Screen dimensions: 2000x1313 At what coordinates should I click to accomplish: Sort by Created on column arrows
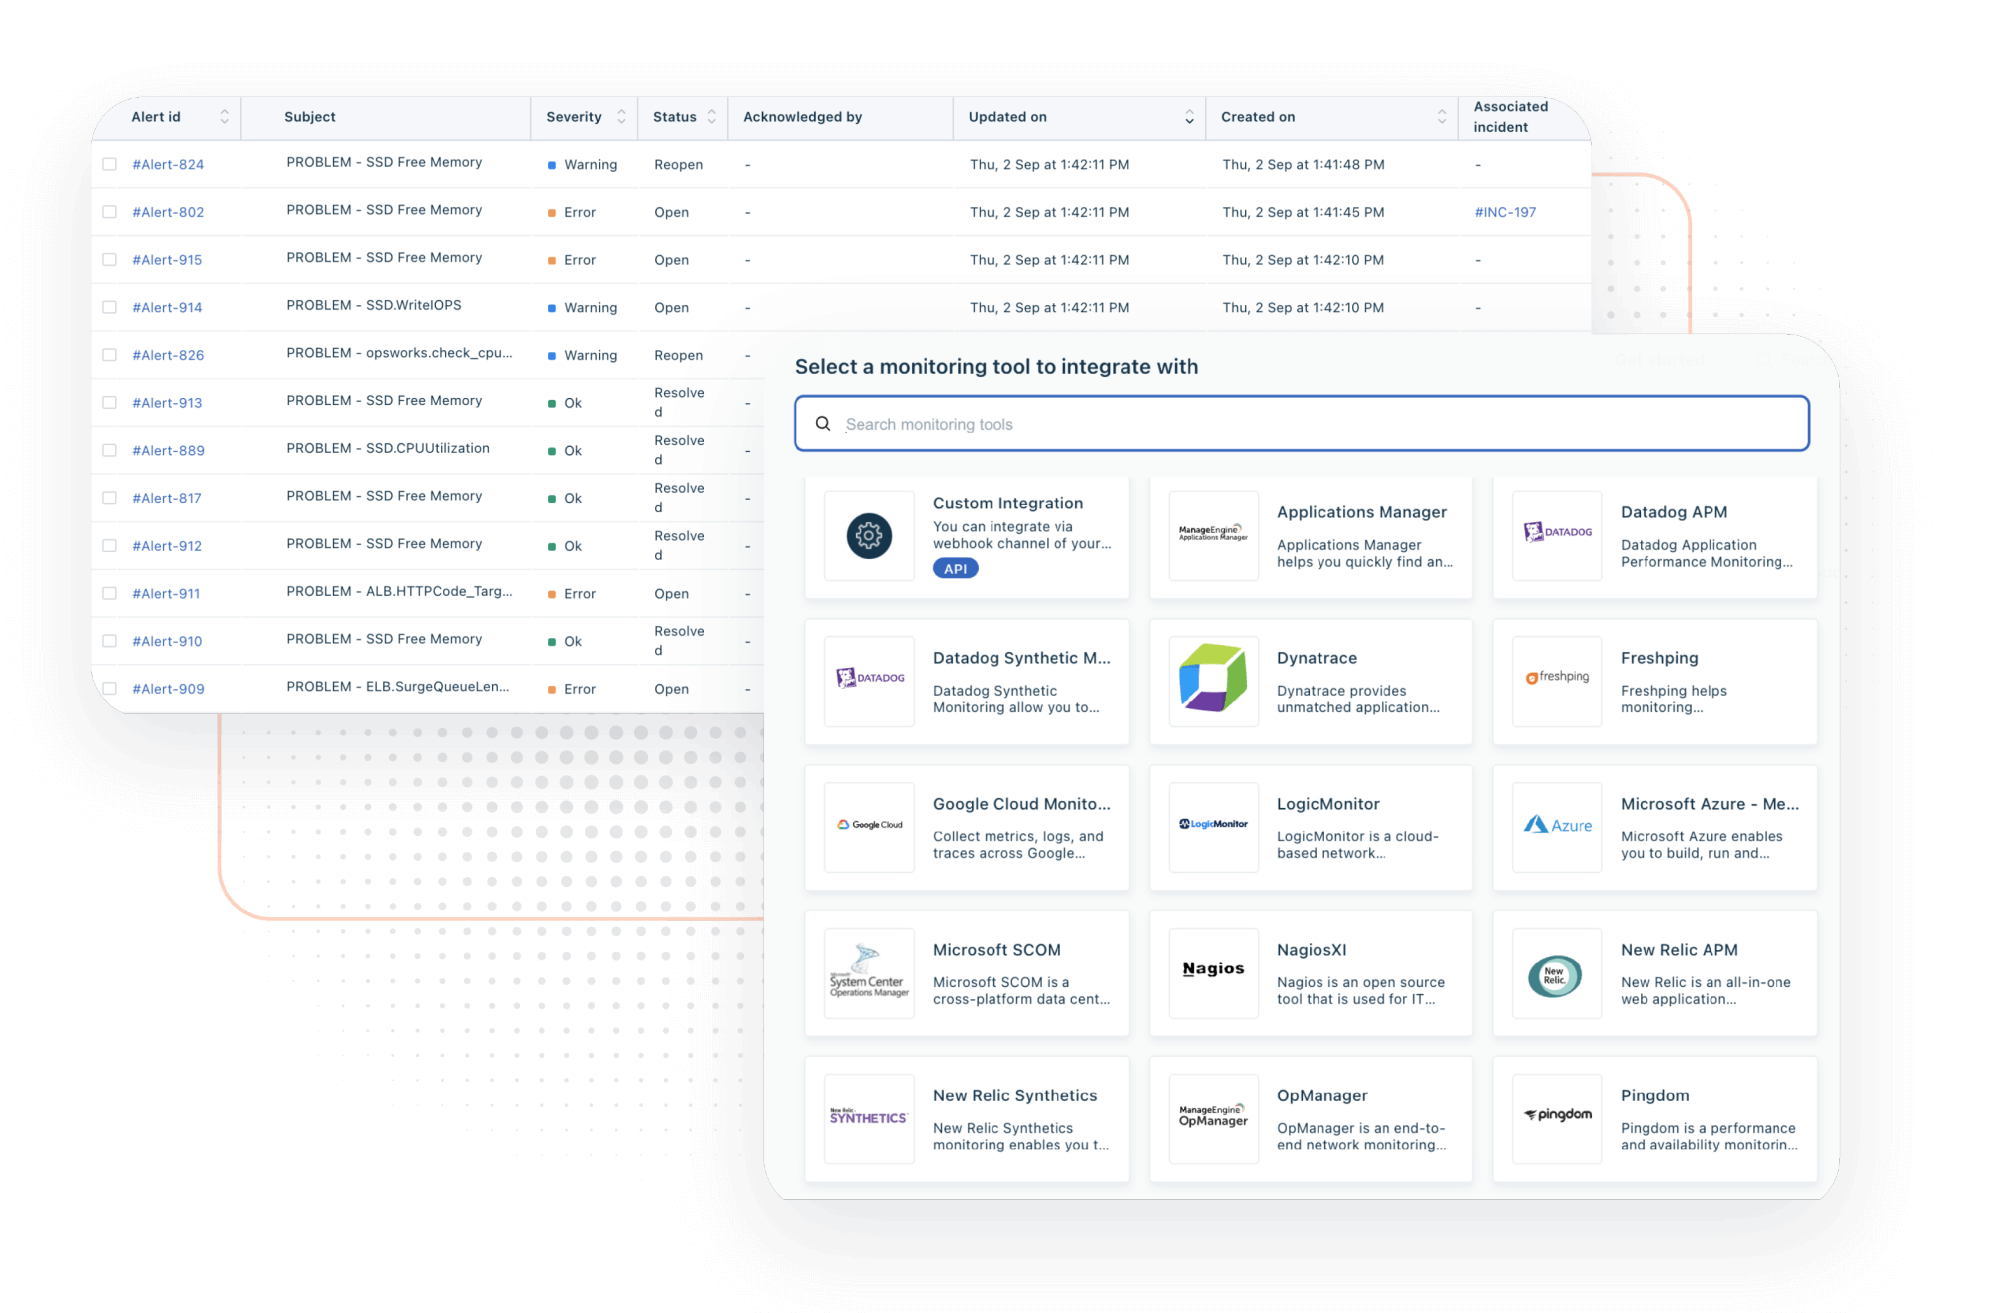pos(1441,117)
